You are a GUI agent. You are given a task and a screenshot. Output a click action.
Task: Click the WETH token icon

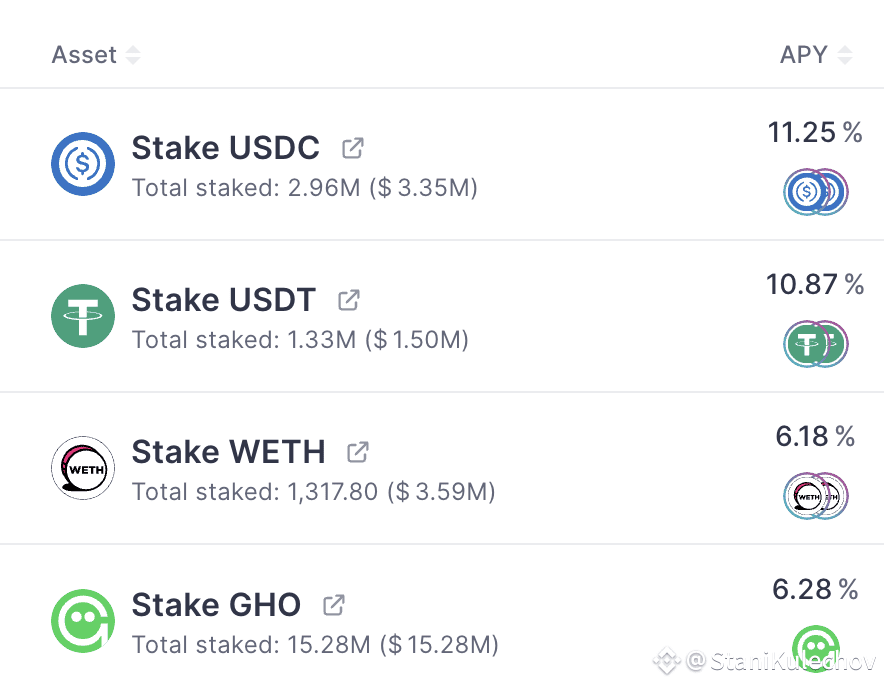tap(83, 468)
